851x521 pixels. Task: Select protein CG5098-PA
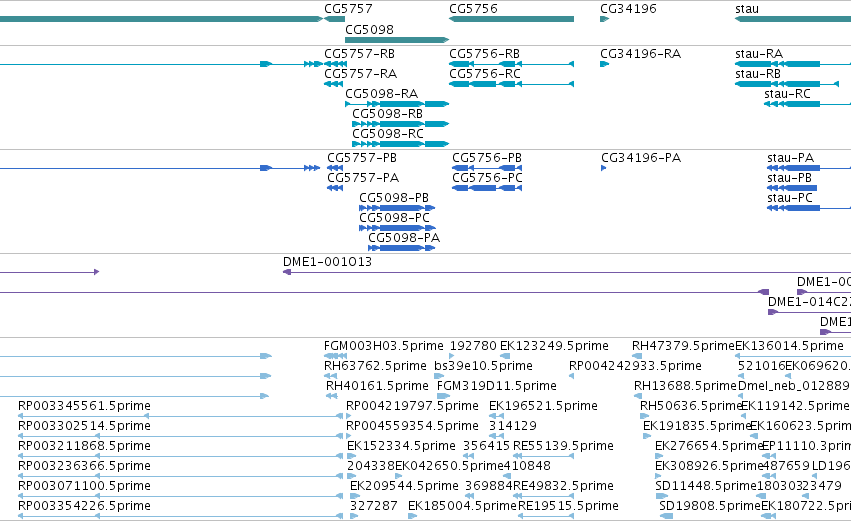[404, 238]
